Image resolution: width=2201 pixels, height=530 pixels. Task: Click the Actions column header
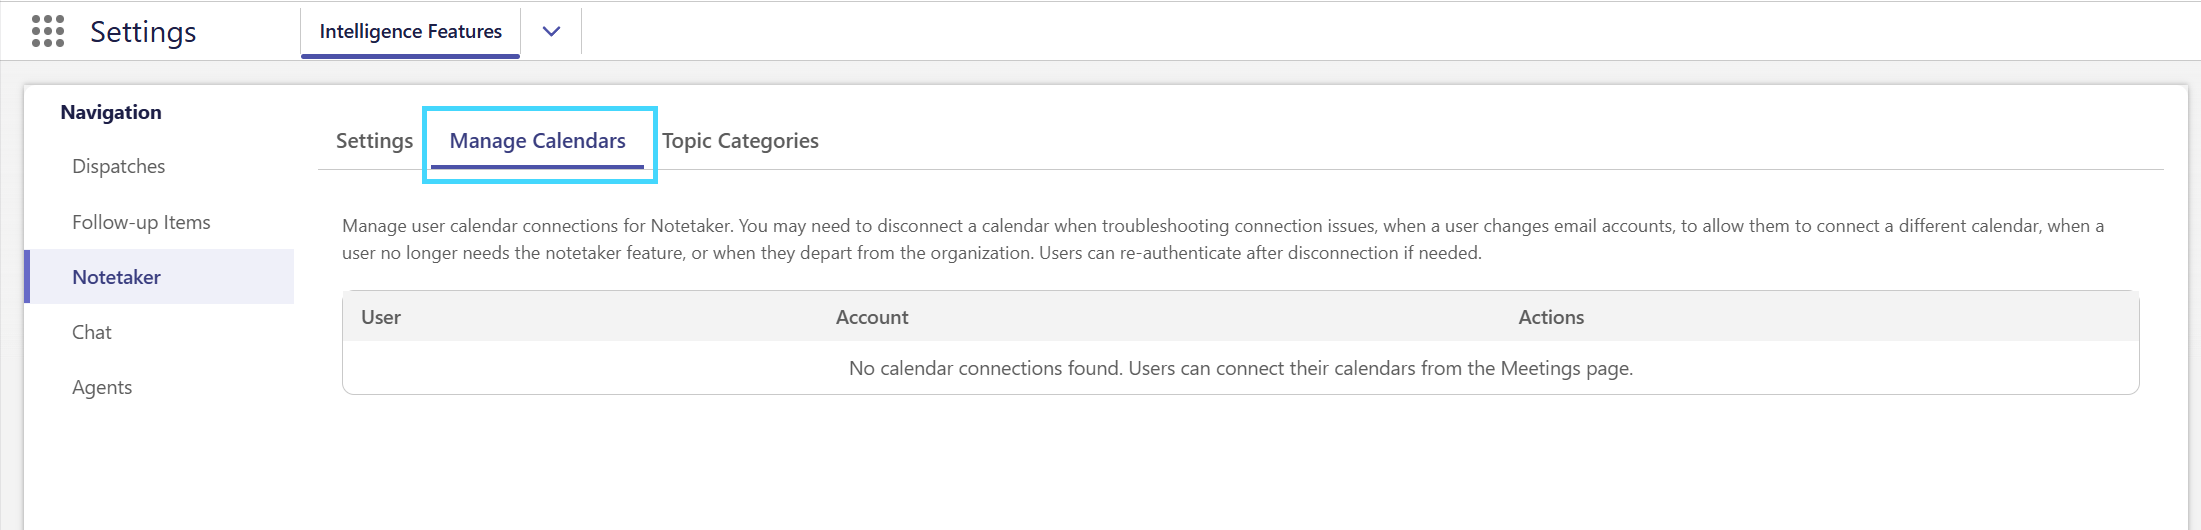click(1551, 317)
